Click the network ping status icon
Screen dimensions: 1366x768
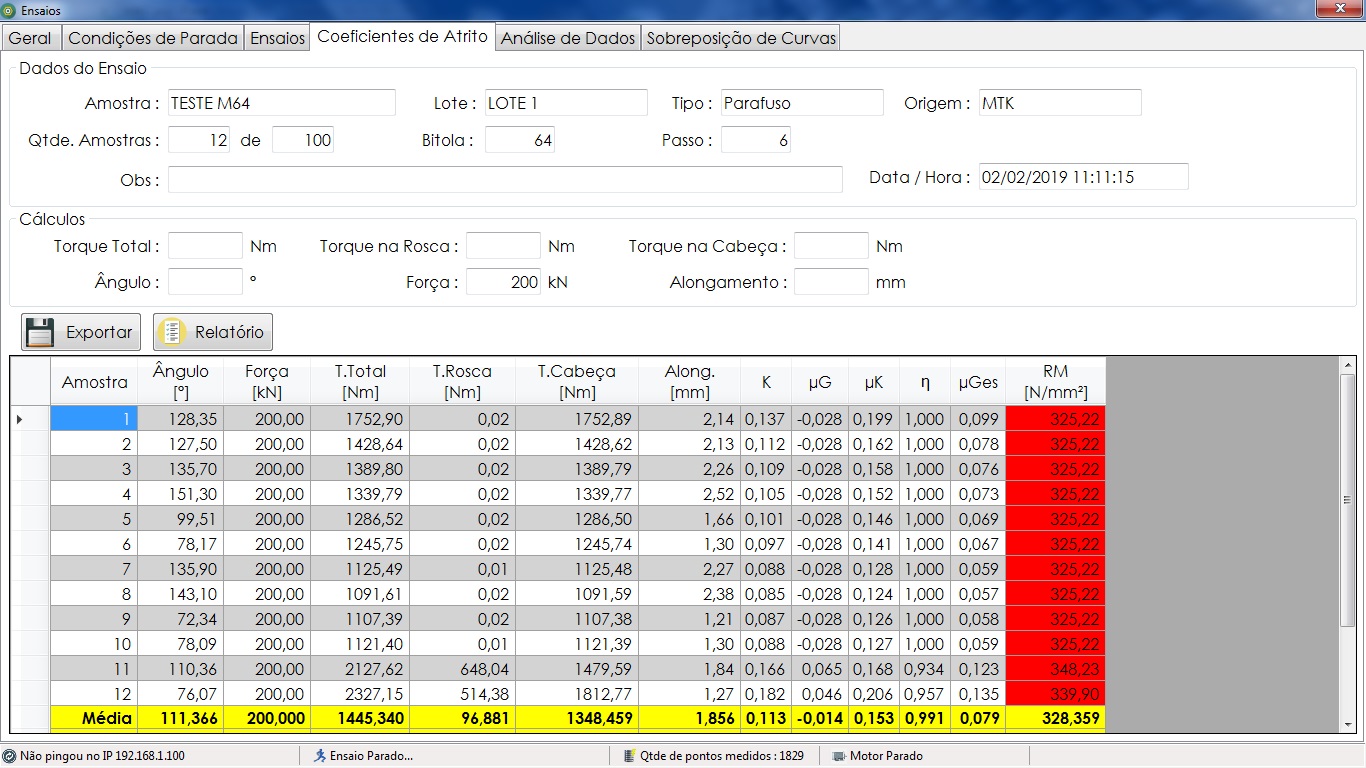10,756
